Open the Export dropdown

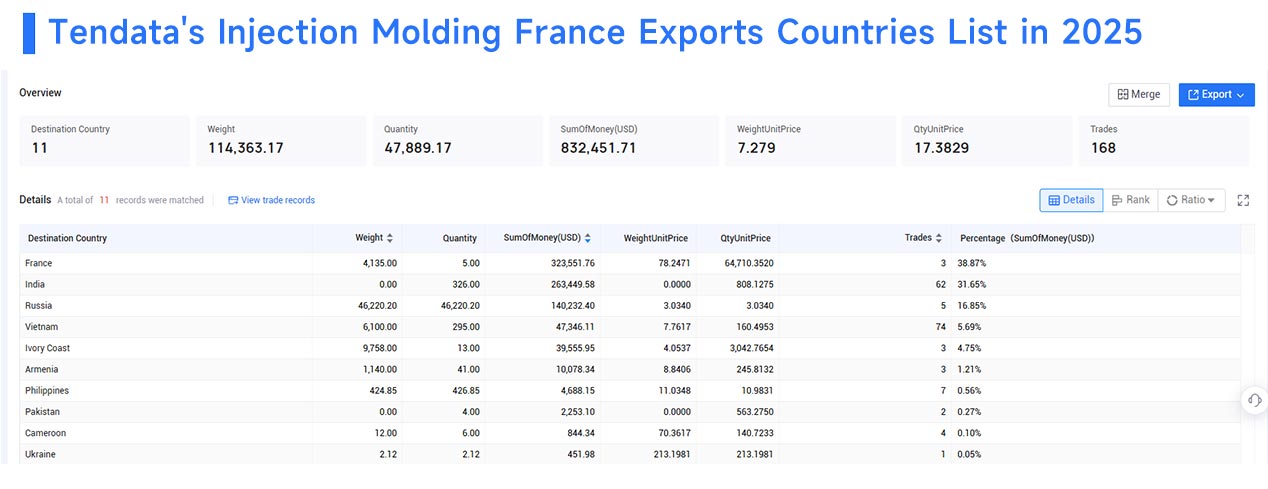click(x=1216, y=94)
